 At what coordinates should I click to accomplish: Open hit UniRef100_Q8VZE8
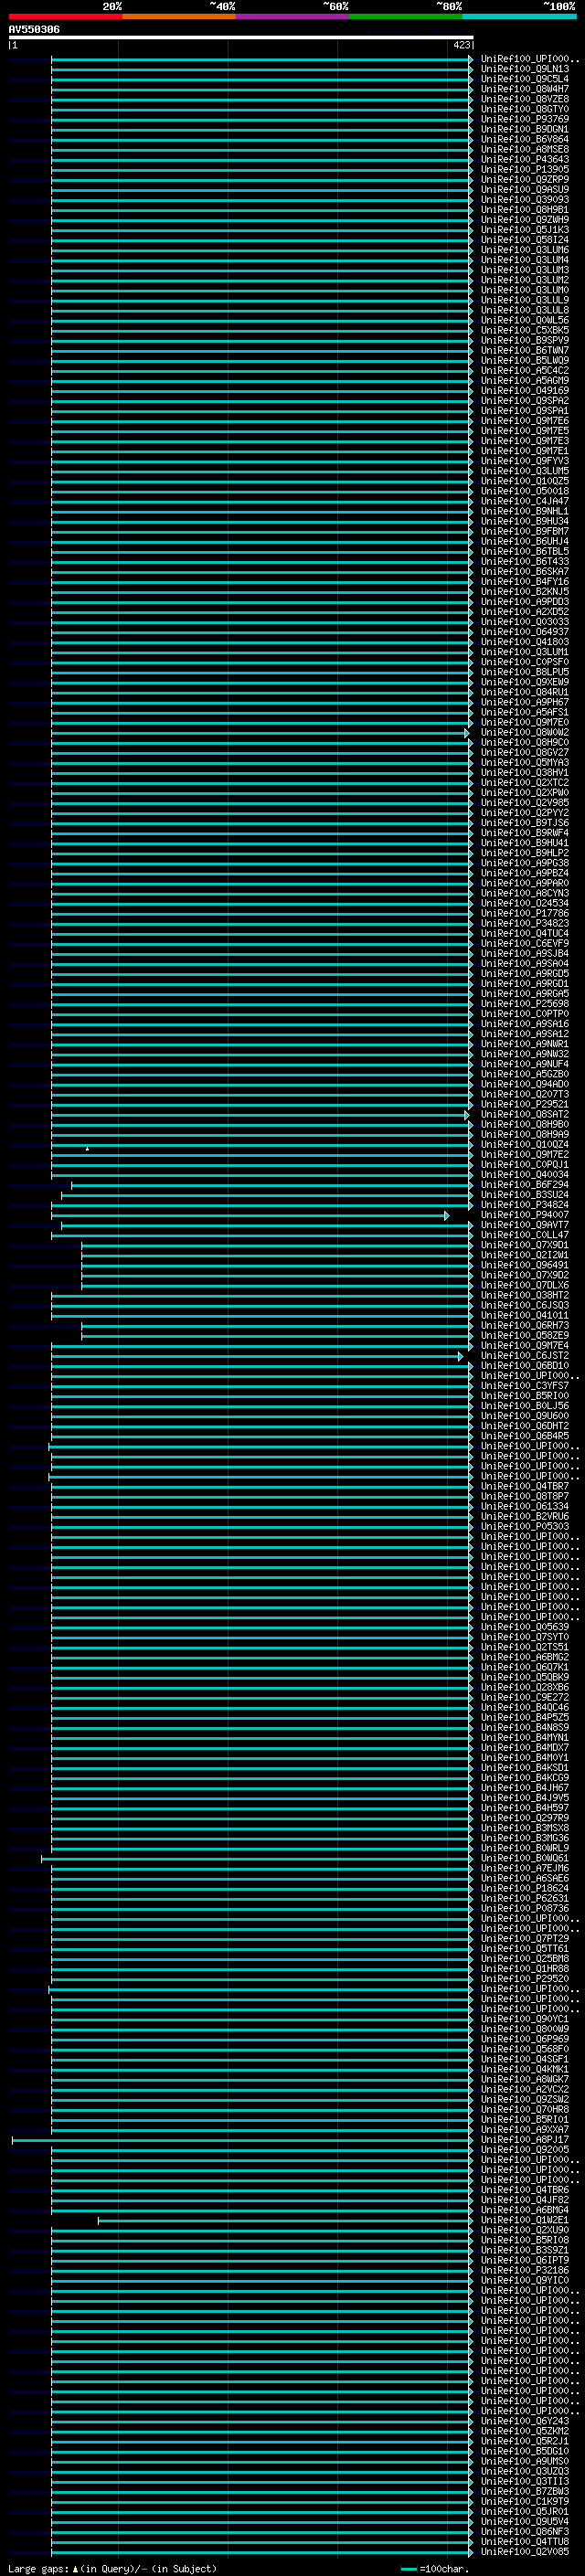tap(524, 99)
